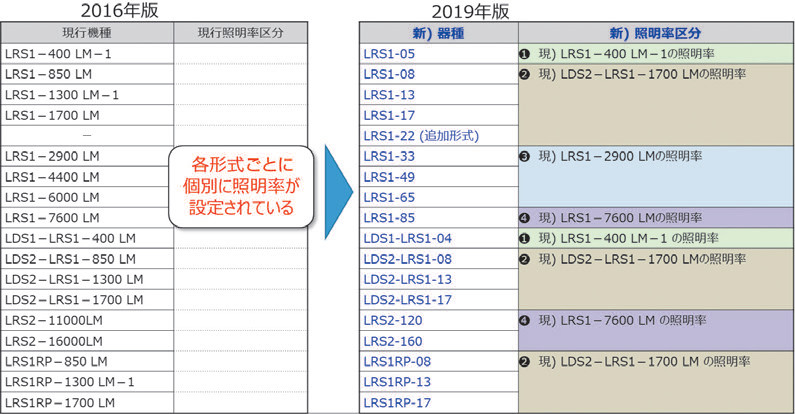Viewport: 795px width, 414px height.
Task: Select the ❶ marker in the LDS1-LRS1-04 row
Action: point(525,238)
